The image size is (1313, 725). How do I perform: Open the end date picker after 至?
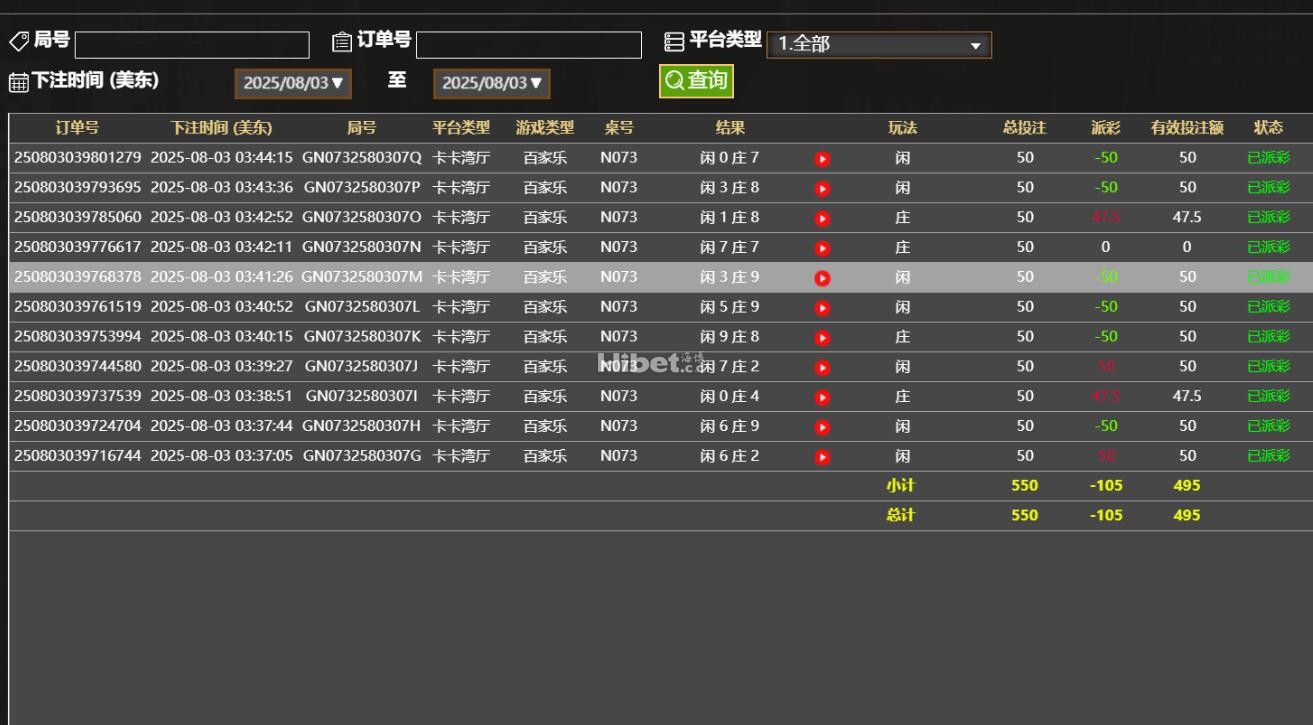(x=491, y=83)
